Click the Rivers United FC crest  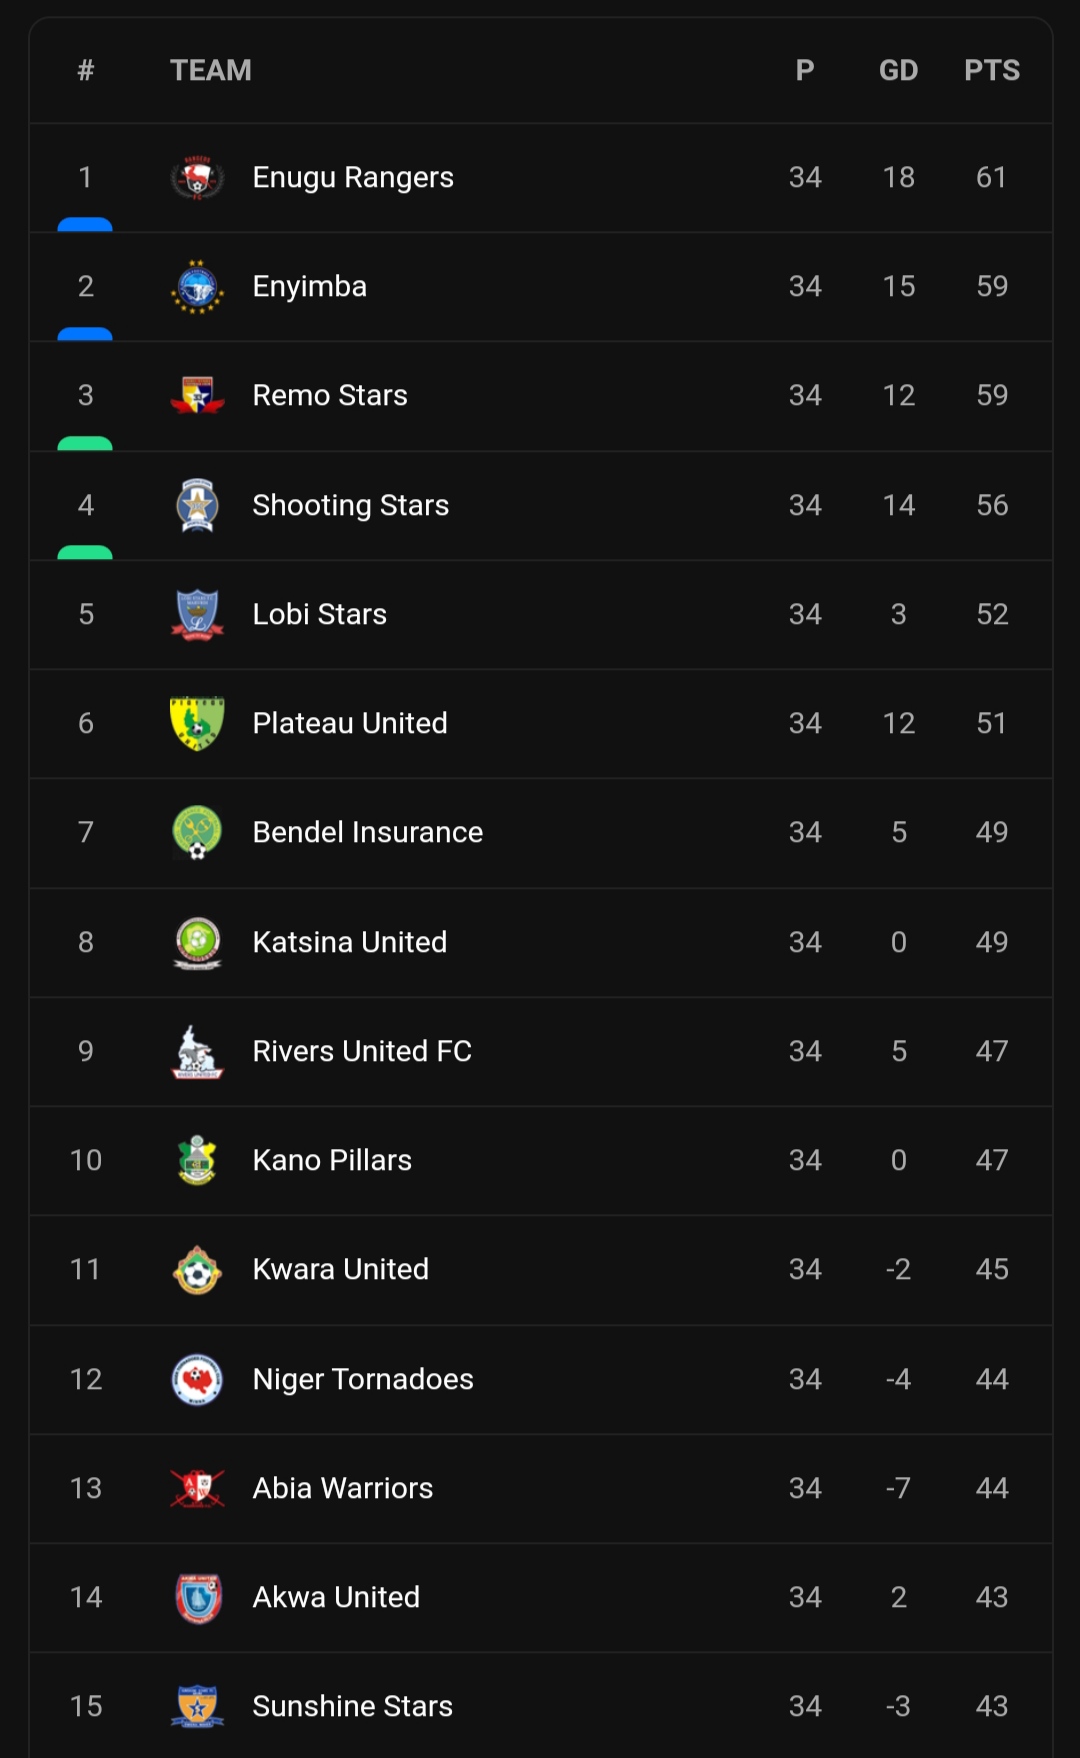coord(197,1051)
